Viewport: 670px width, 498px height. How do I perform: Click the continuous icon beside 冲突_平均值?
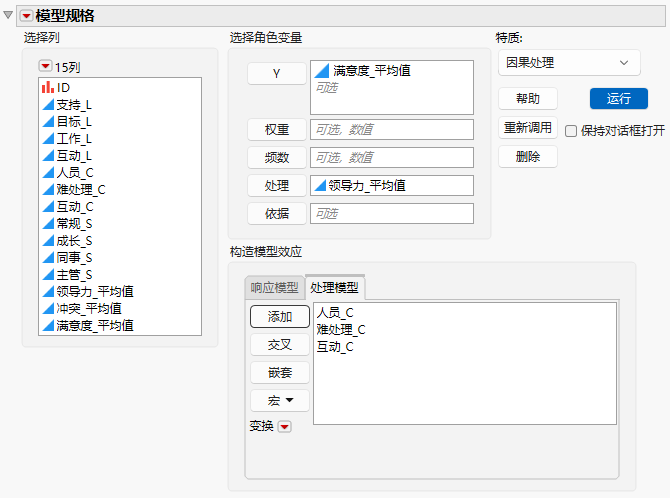48,309
